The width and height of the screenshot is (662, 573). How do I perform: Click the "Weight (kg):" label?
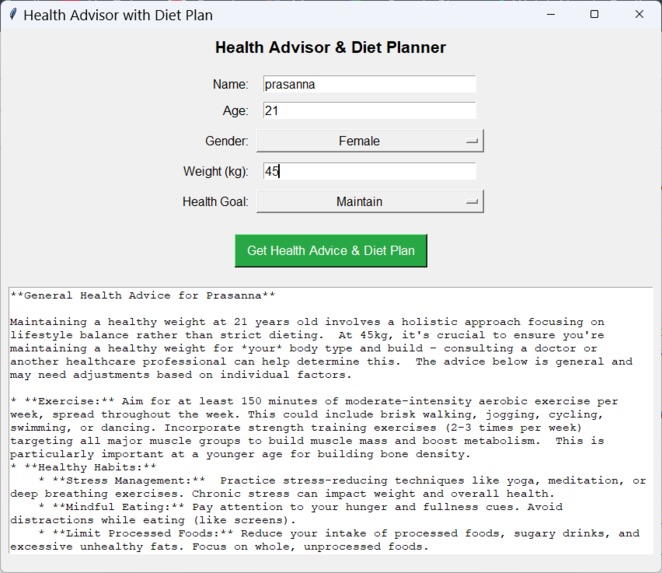(x=216, y=171)
